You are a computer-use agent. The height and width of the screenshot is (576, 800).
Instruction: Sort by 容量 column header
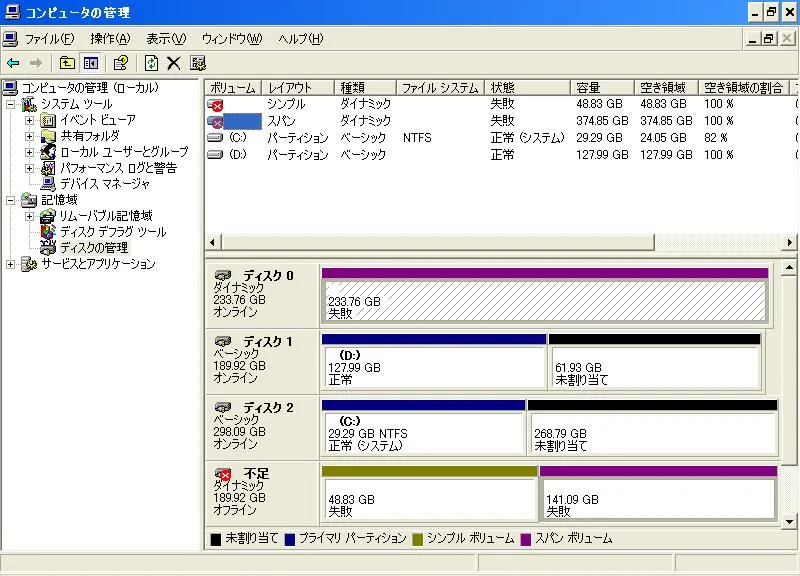point(603,88)
